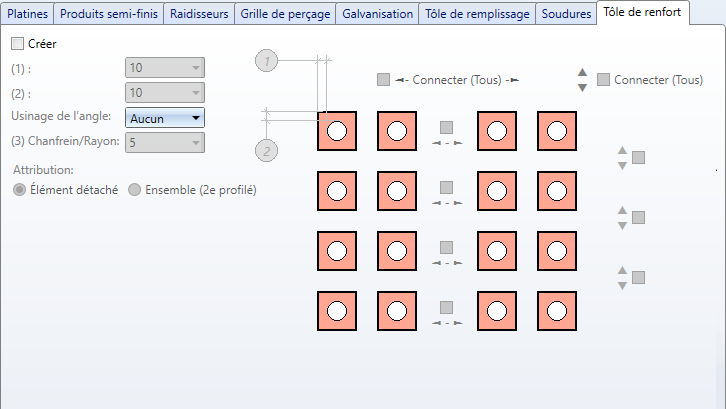This screenshot has height=409, width=726.
Task: Enable the Créer checkbox
Action: tap(18, 44)
